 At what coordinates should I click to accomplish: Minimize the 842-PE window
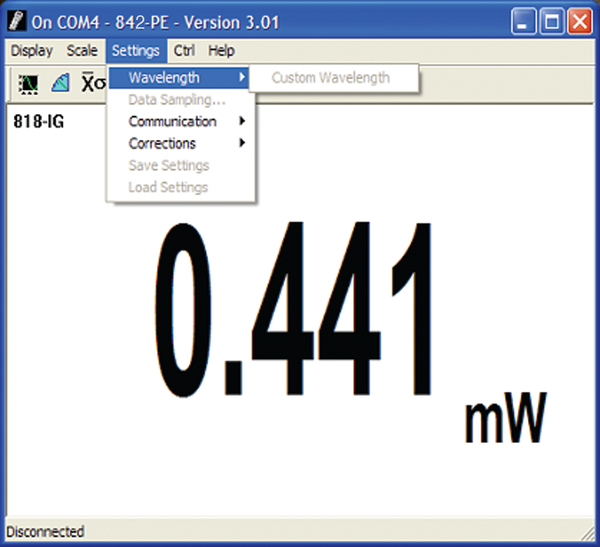[x=526, y=21]
